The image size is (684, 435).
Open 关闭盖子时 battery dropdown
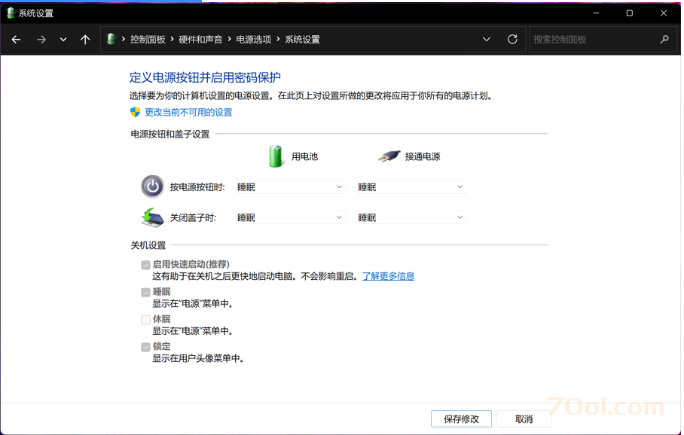coord(290,218)
